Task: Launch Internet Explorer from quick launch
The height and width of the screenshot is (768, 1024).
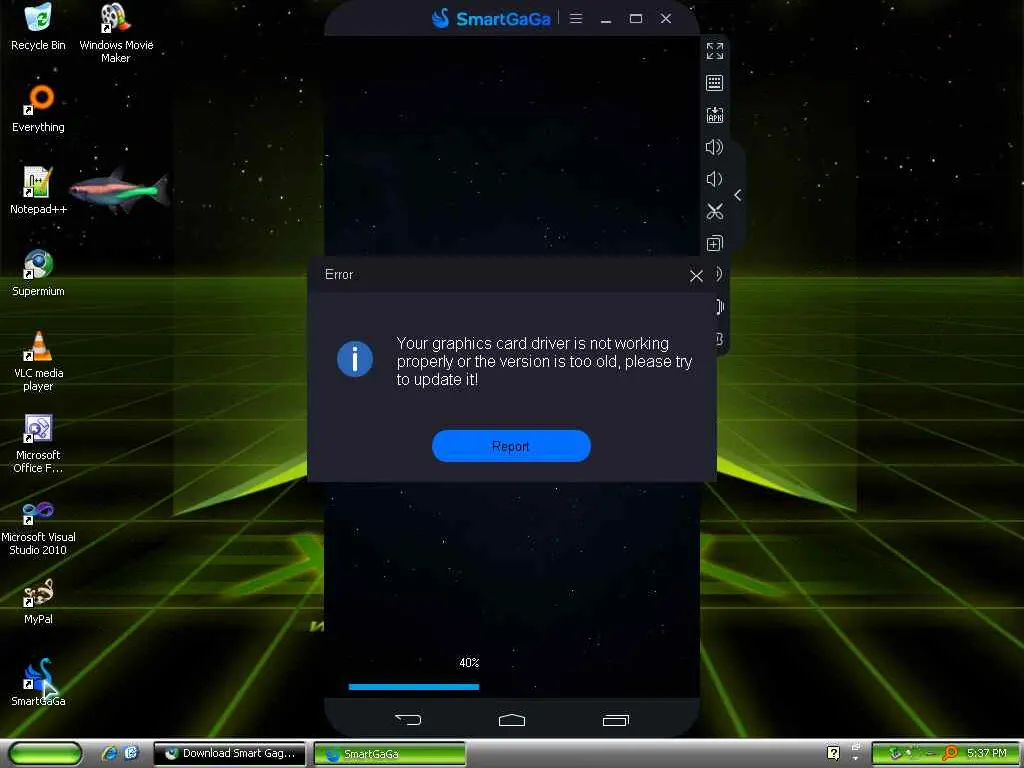Action: pos(109,753)
